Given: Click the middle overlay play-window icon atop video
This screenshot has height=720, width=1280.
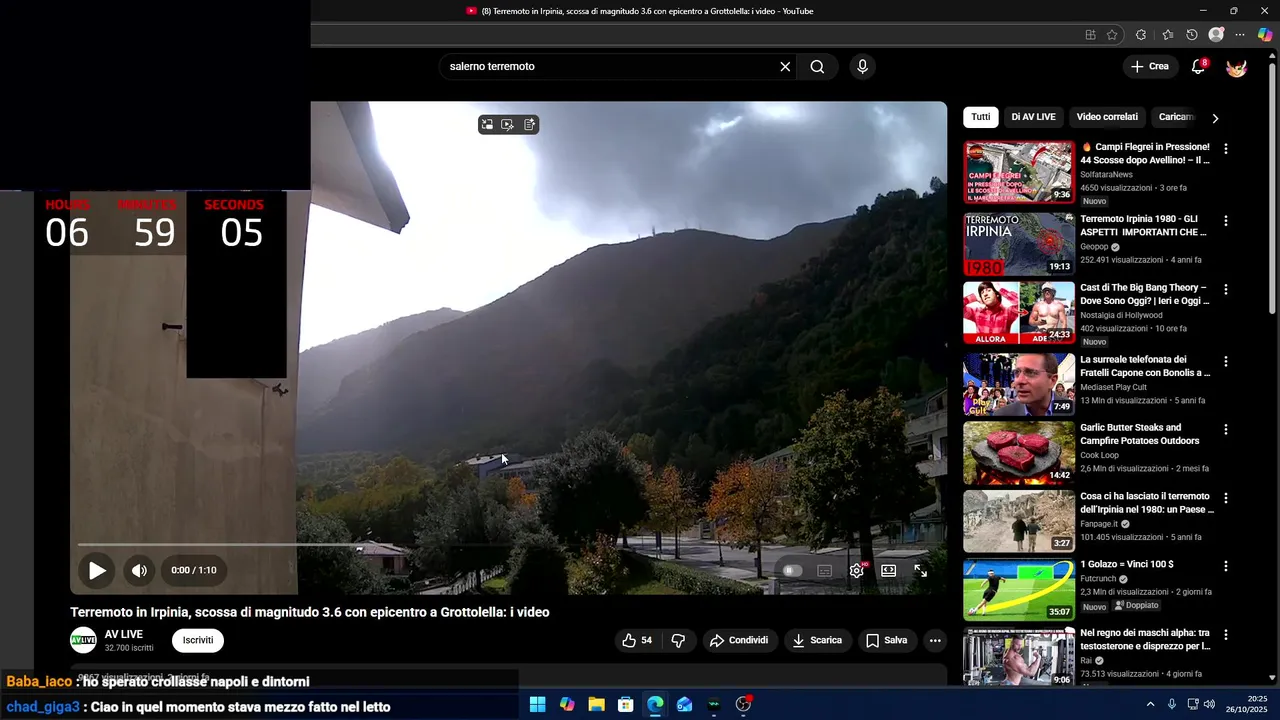Looking at the screenshot, I should [508, 125].
